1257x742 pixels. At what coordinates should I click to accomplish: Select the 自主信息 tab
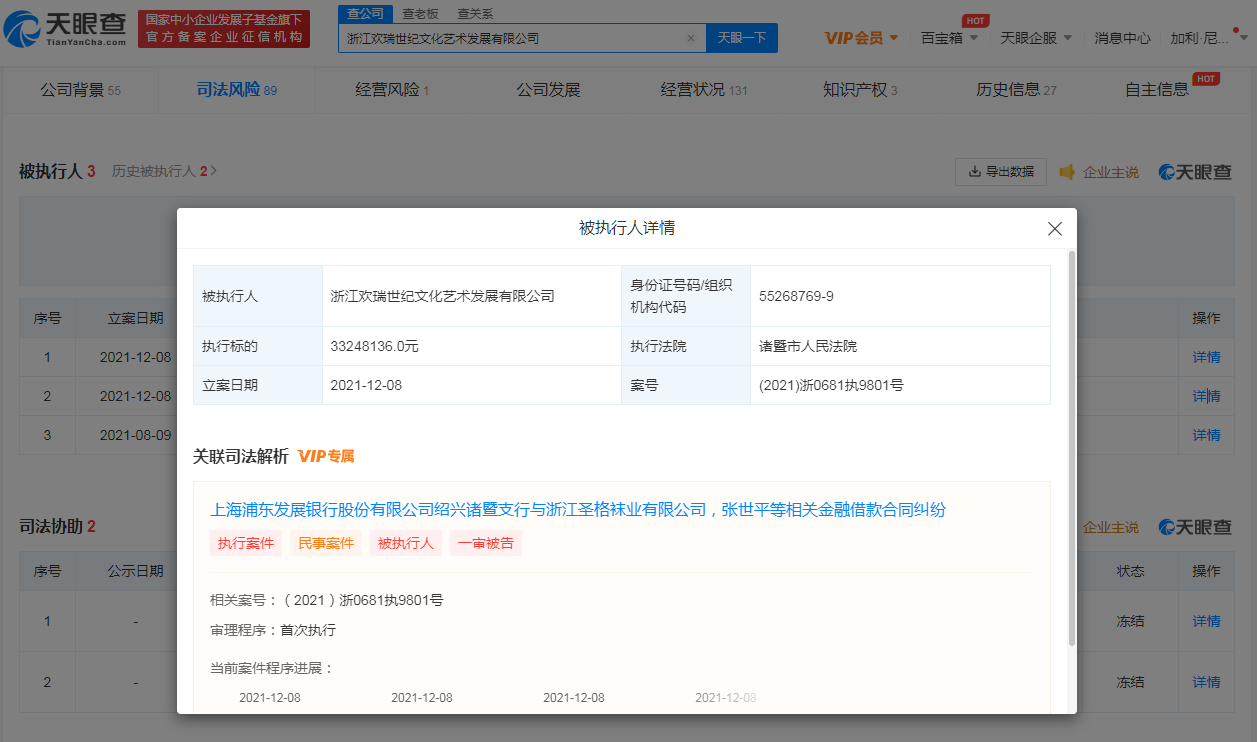click(x=1157, y=90)
